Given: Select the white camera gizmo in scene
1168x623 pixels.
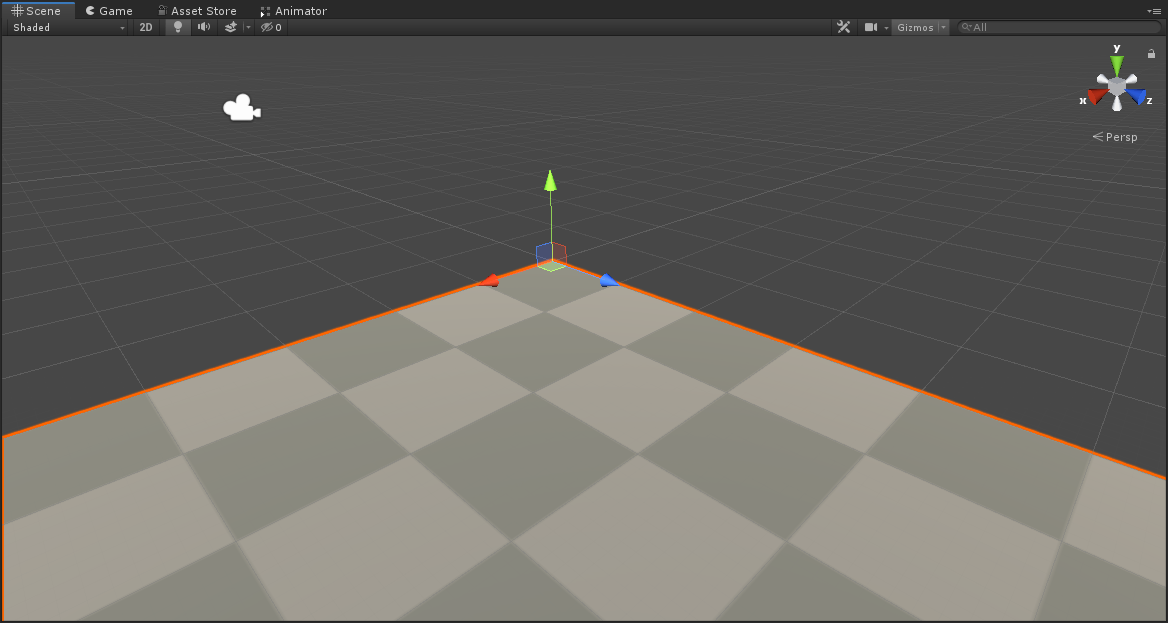Looking at the screenshot, I should click(241, 108).
